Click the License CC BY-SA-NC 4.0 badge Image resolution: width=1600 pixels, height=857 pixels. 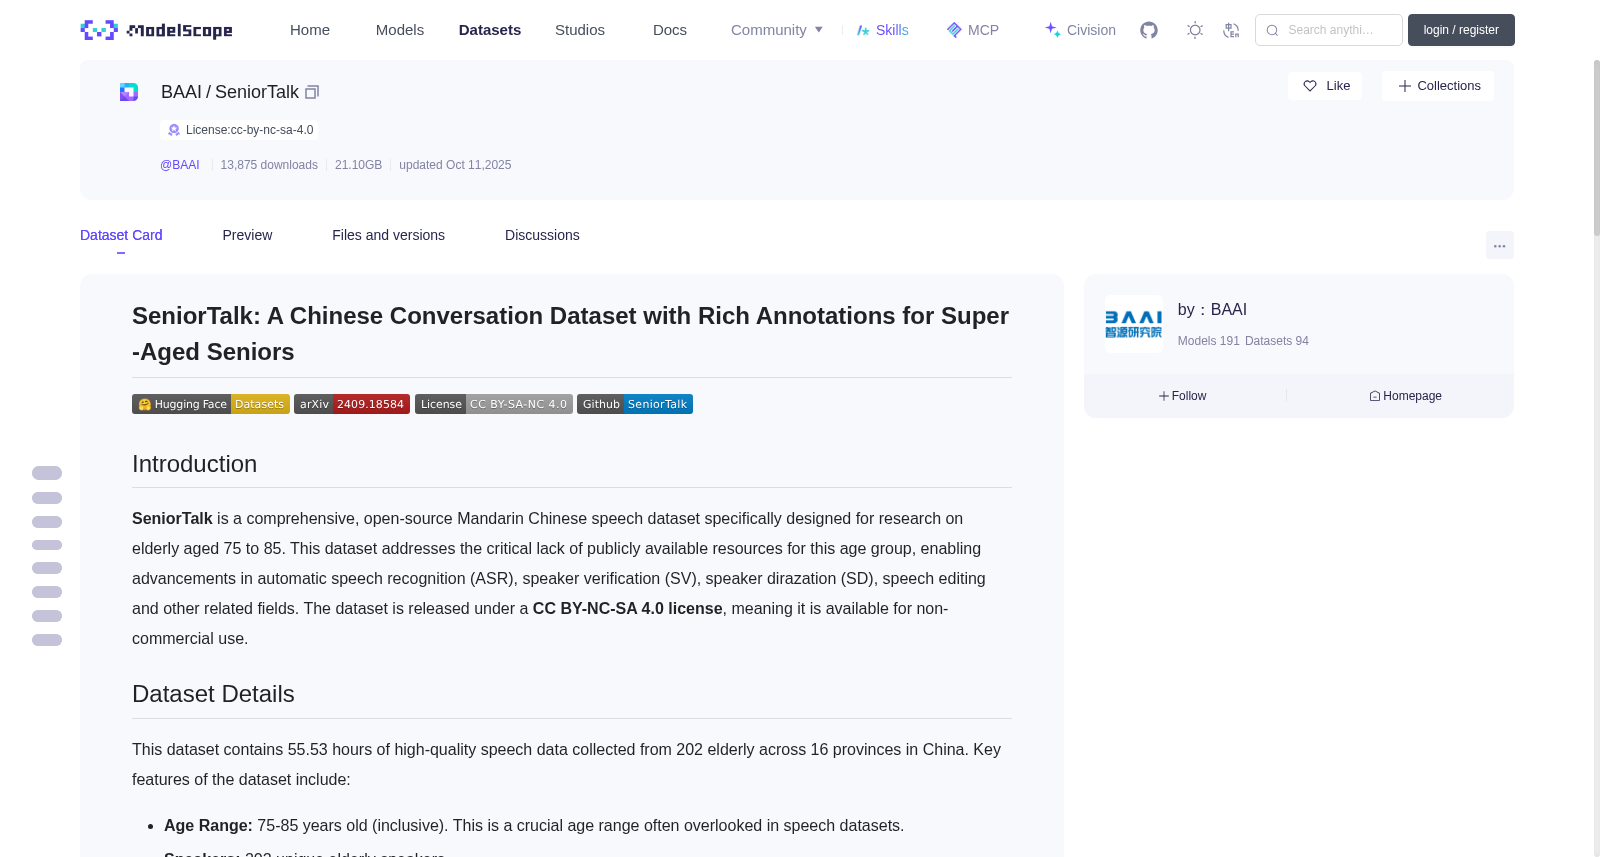(494, 404)
